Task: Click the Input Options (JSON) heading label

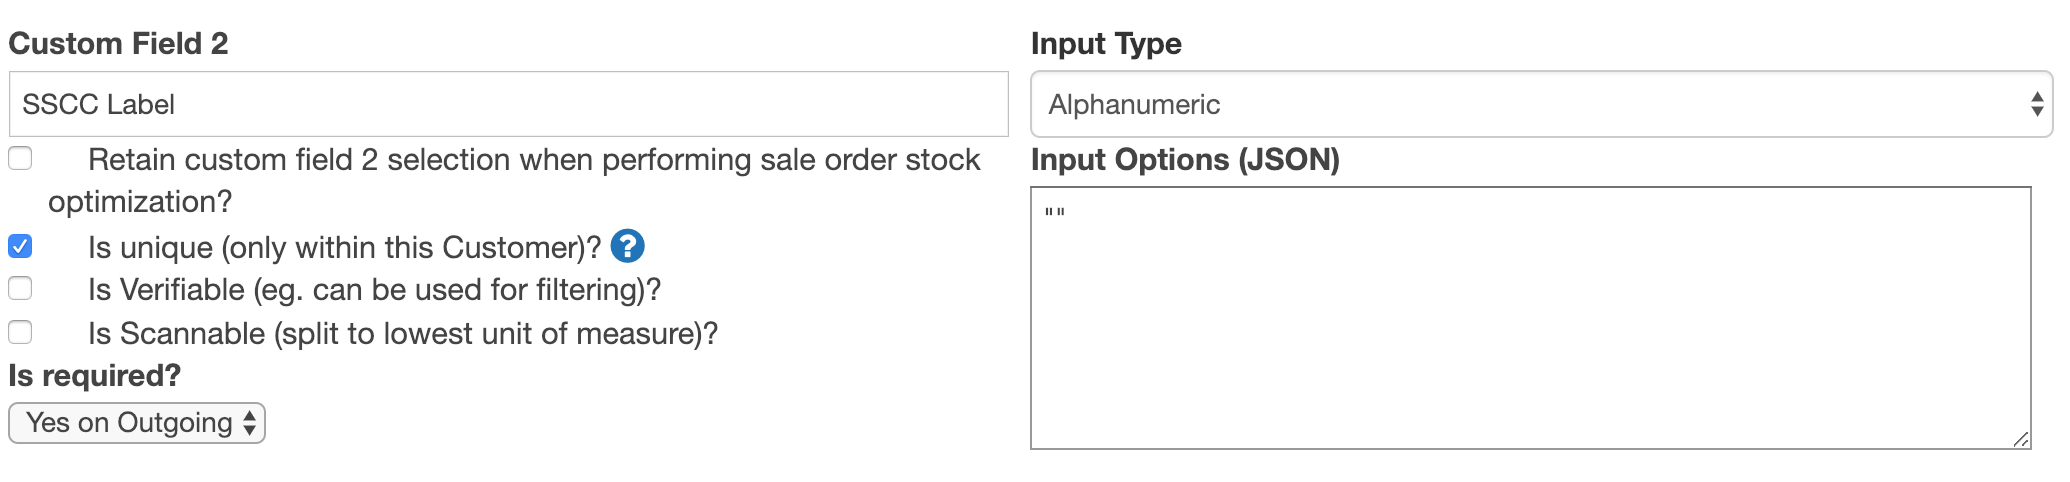Action: click(x=1185, y=160)
